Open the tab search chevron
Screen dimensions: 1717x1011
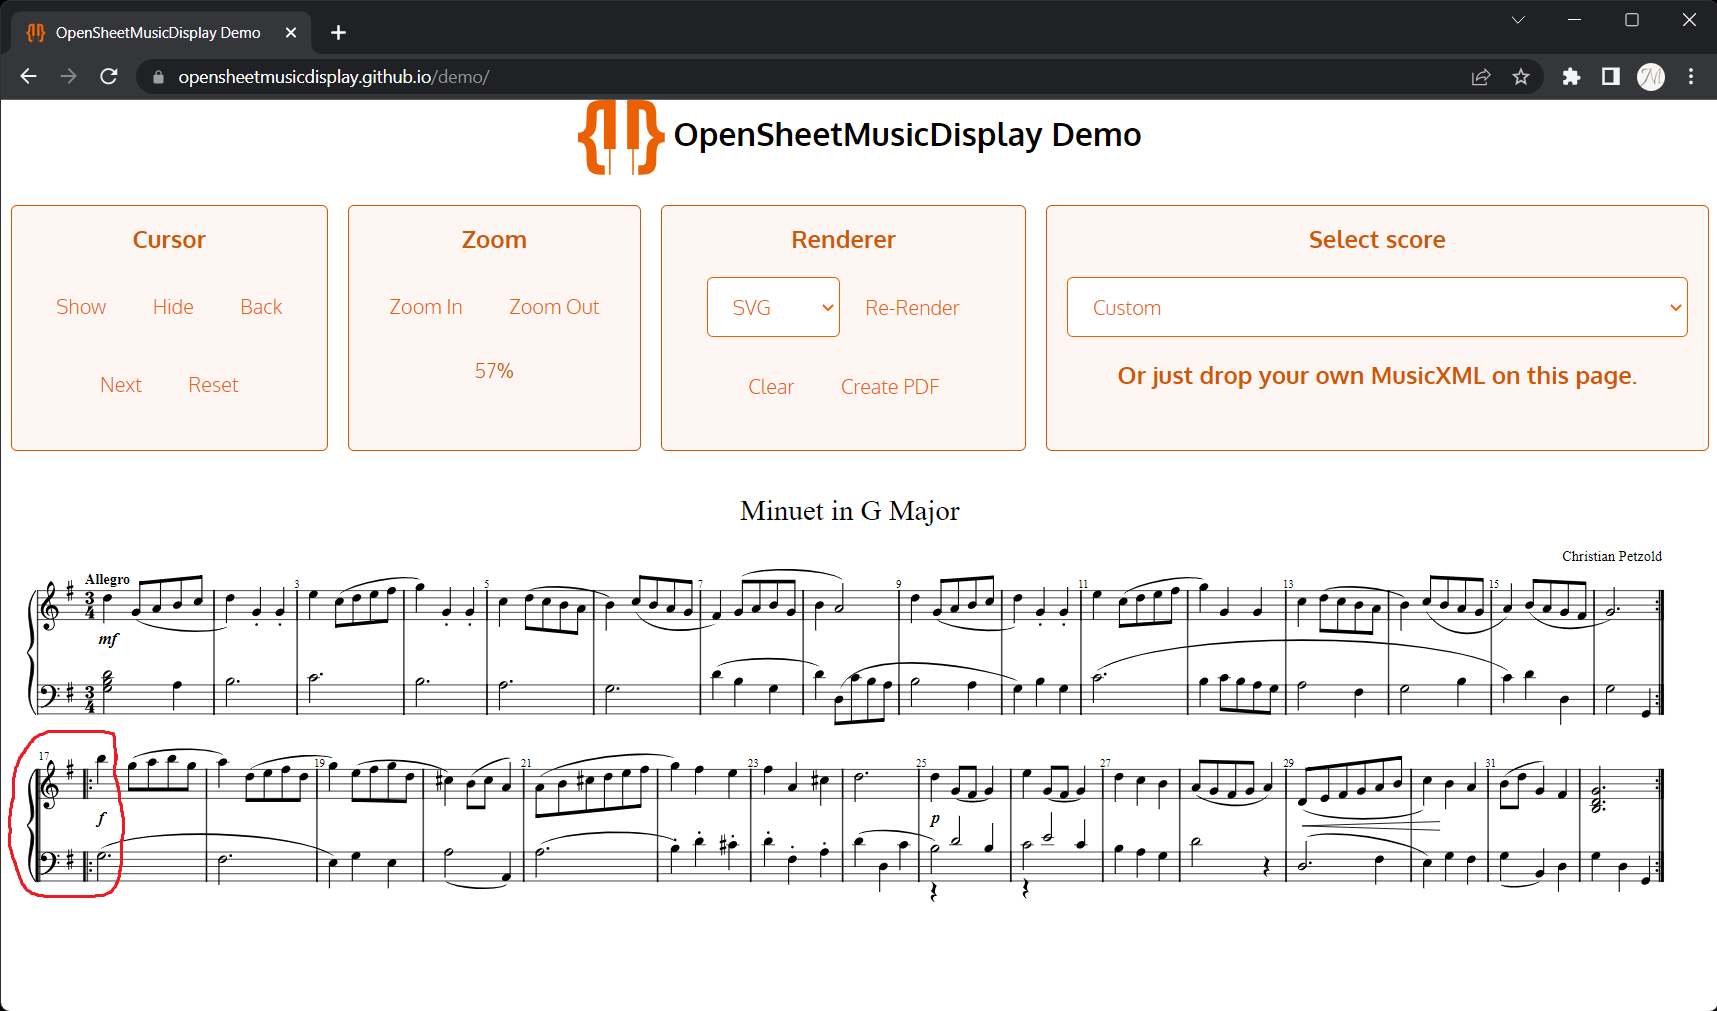[x=1518, y=19]
